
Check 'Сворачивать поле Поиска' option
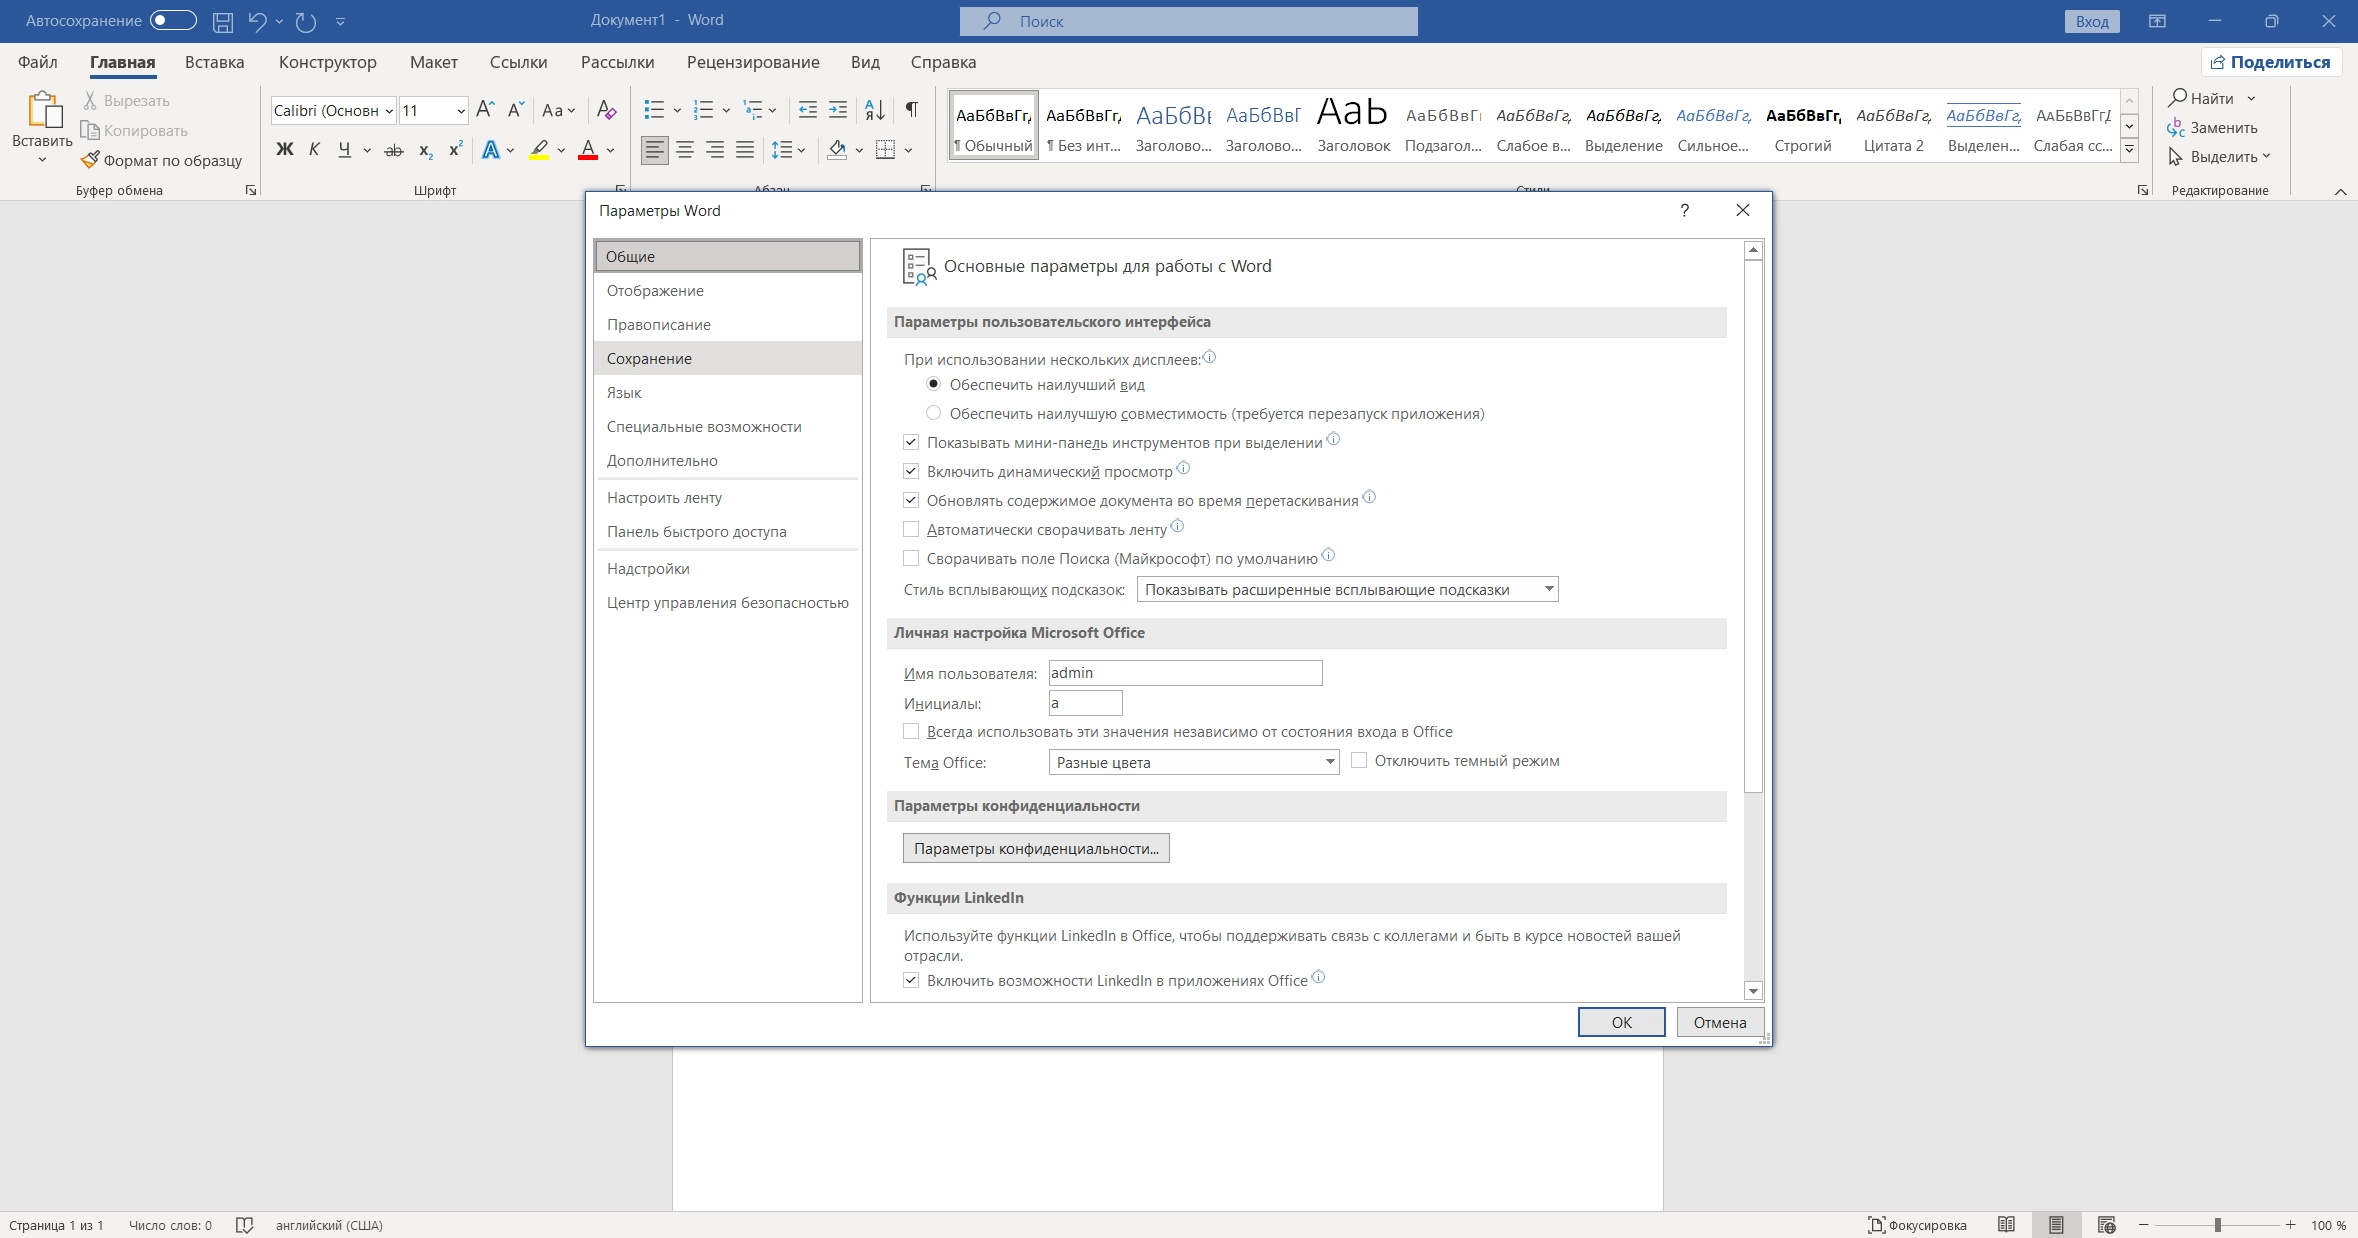911,558
